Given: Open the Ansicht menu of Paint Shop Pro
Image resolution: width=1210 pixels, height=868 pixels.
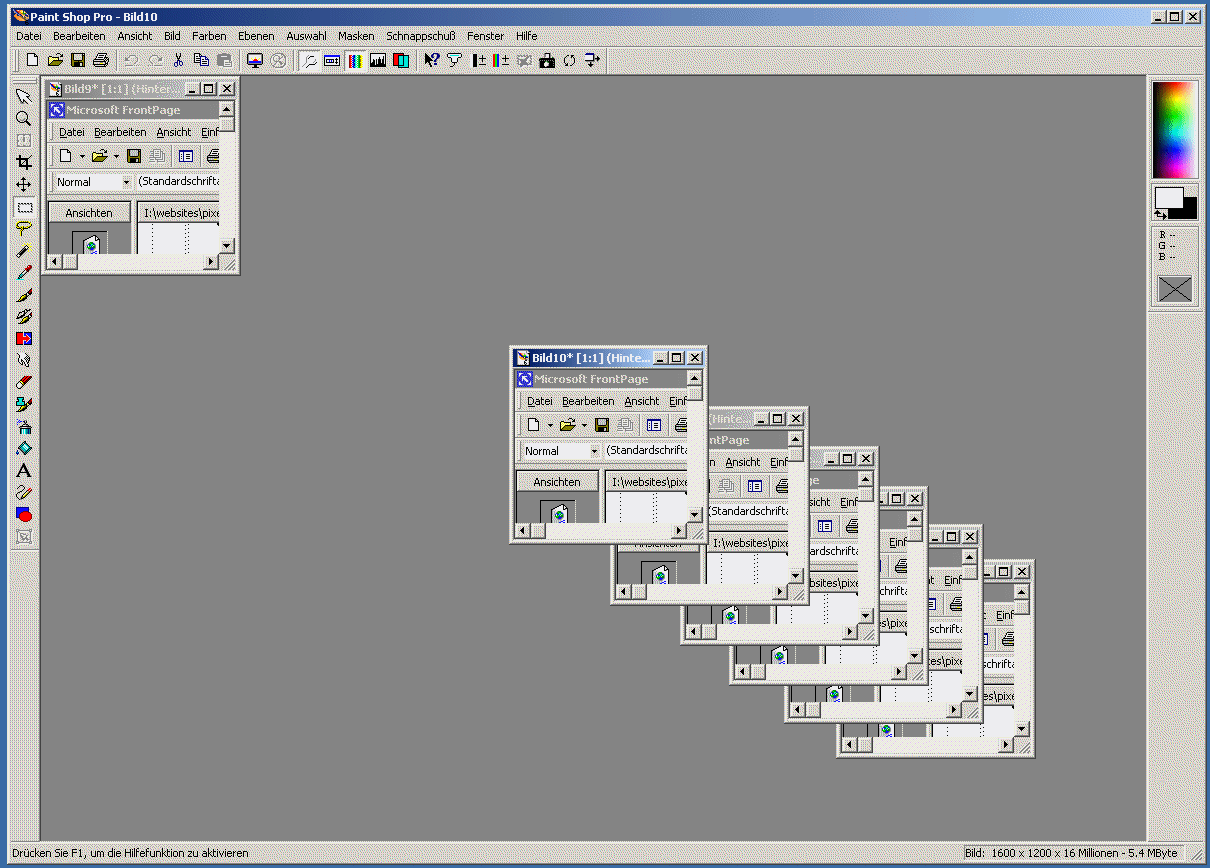Looking at the screenshot, I should 135,36.
